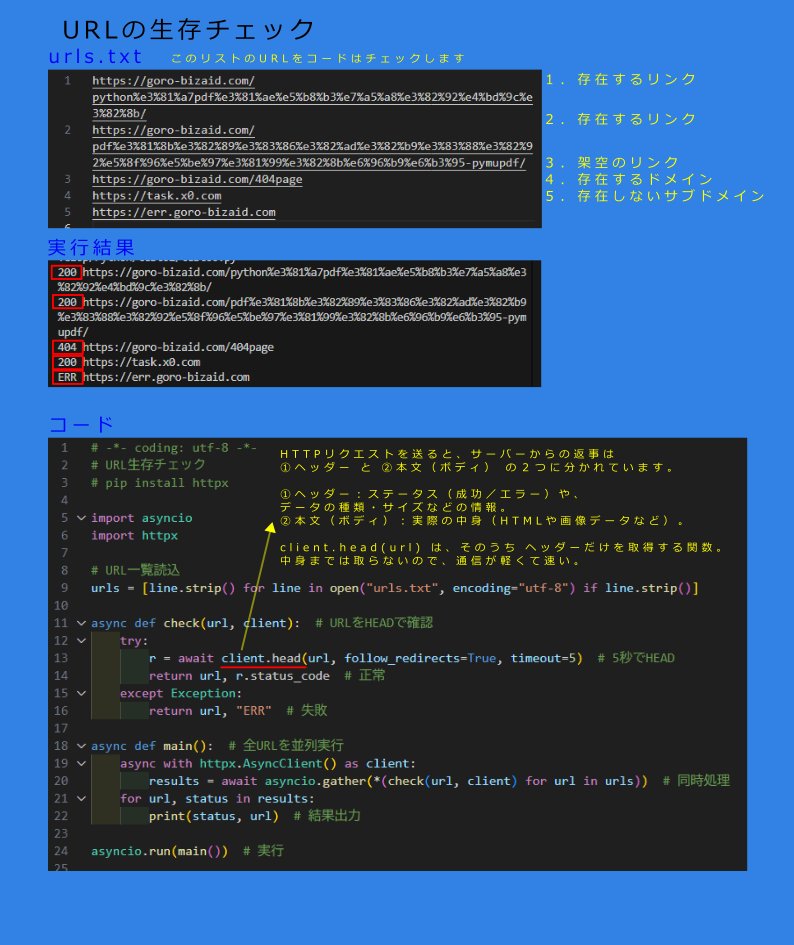Open the goro-bizaid.com/404page link in urls.txt
Viewport: 794px width, 945px height.
tap(197, 179)
